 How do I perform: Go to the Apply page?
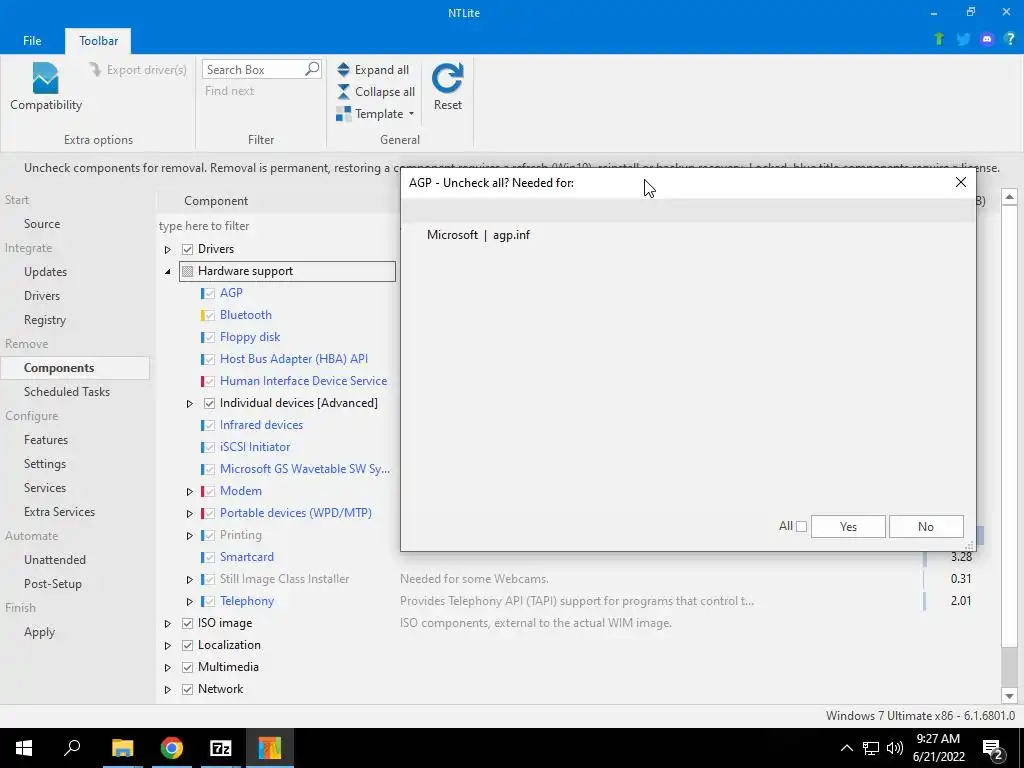(x=39, y=632)
